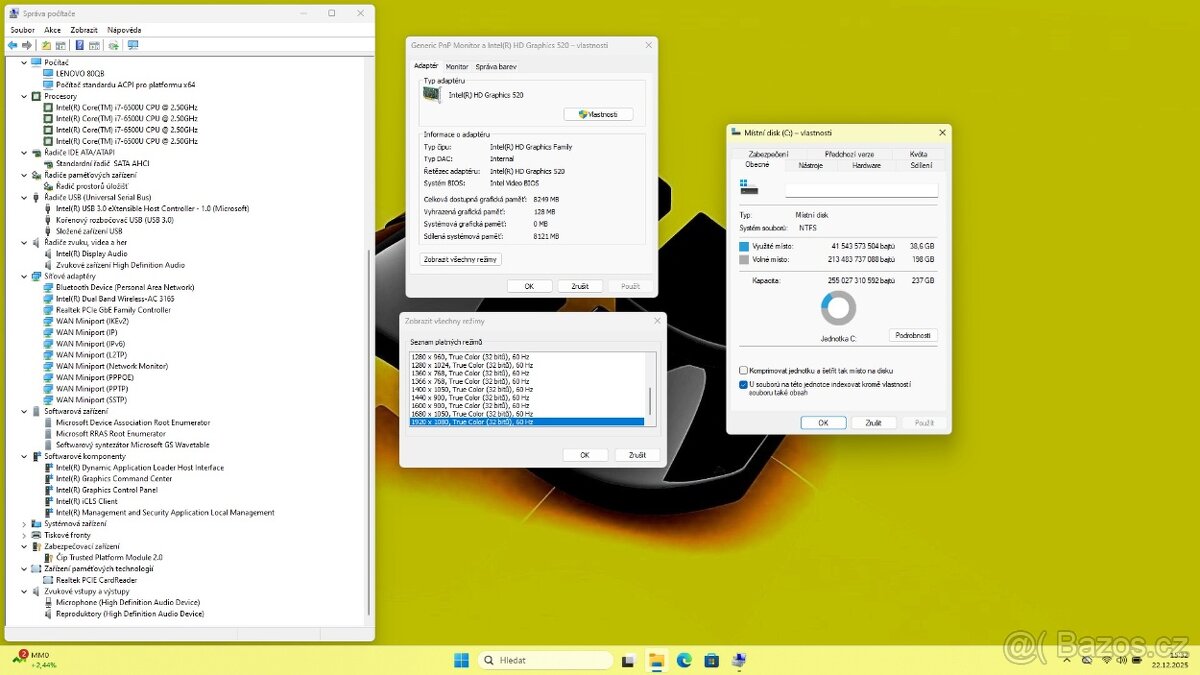
Task: Switch to the Monitor tab
Action: coord(456,65)
